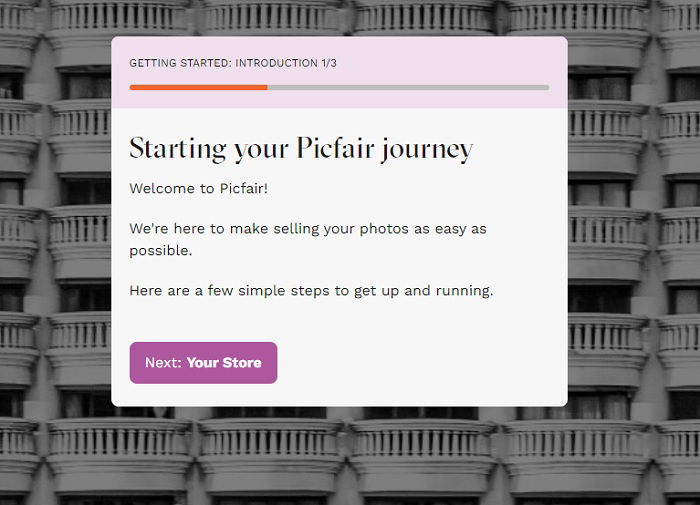Click the word Picfair in the heading
This screenshot has height=505, width=700.
(335, 148)
